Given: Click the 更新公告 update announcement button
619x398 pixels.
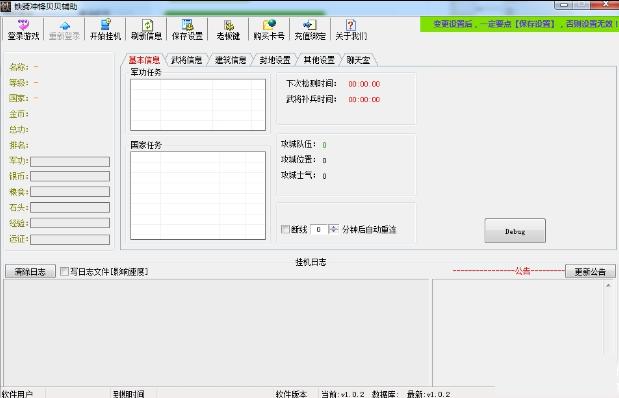Looking at the screenshot, I should pos(590,272).
